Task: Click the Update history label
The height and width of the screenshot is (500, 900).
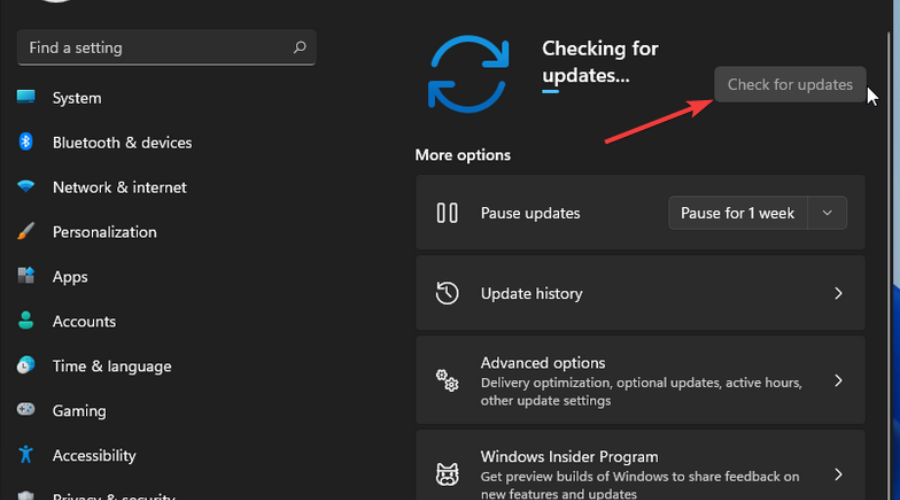Action: [532, 293]
